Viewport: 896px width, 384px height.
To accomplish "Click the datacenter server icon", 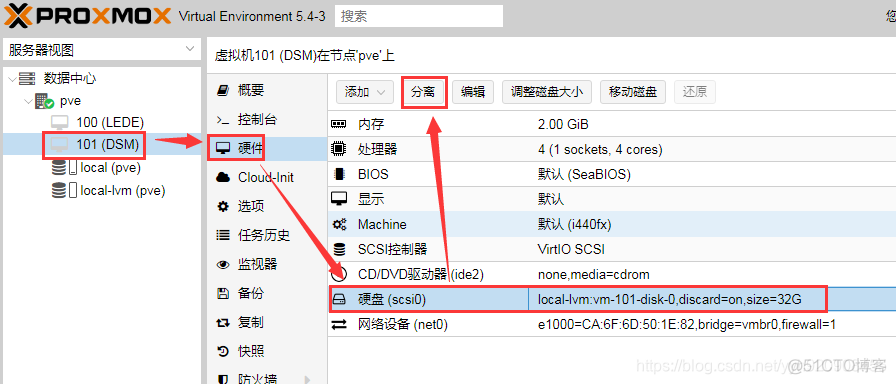I will [x=27, y=78].
